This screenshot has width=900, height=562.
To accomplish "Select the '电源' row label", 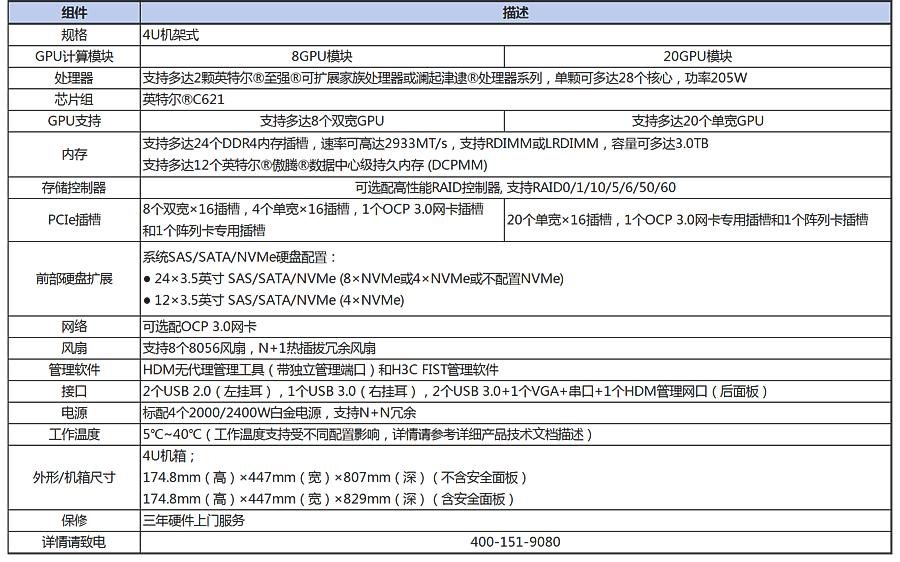I will pyautogui.click(x=74, y=413).
